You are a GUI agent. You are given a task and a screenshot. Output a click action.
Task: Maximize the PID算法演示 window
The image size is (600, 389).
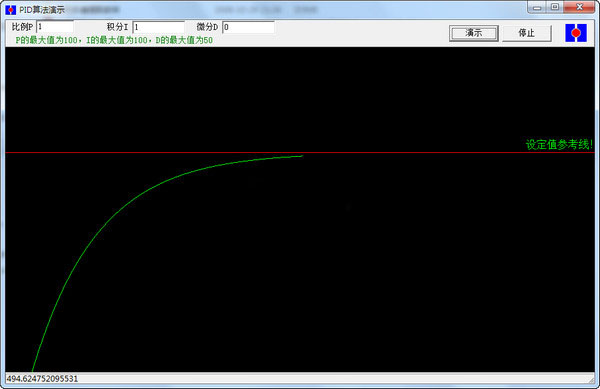[555, 7]
